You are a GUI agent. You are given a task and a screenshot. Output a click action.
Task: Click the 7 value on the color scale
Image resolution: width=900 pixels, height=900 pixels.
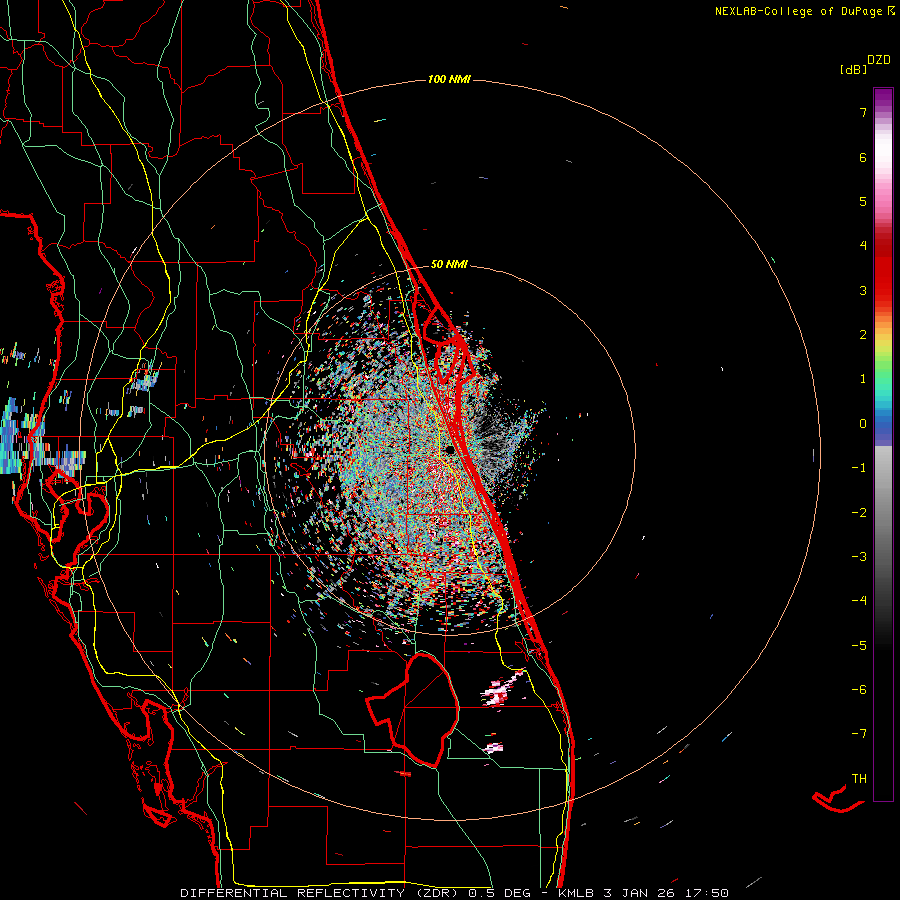point(863,112)
